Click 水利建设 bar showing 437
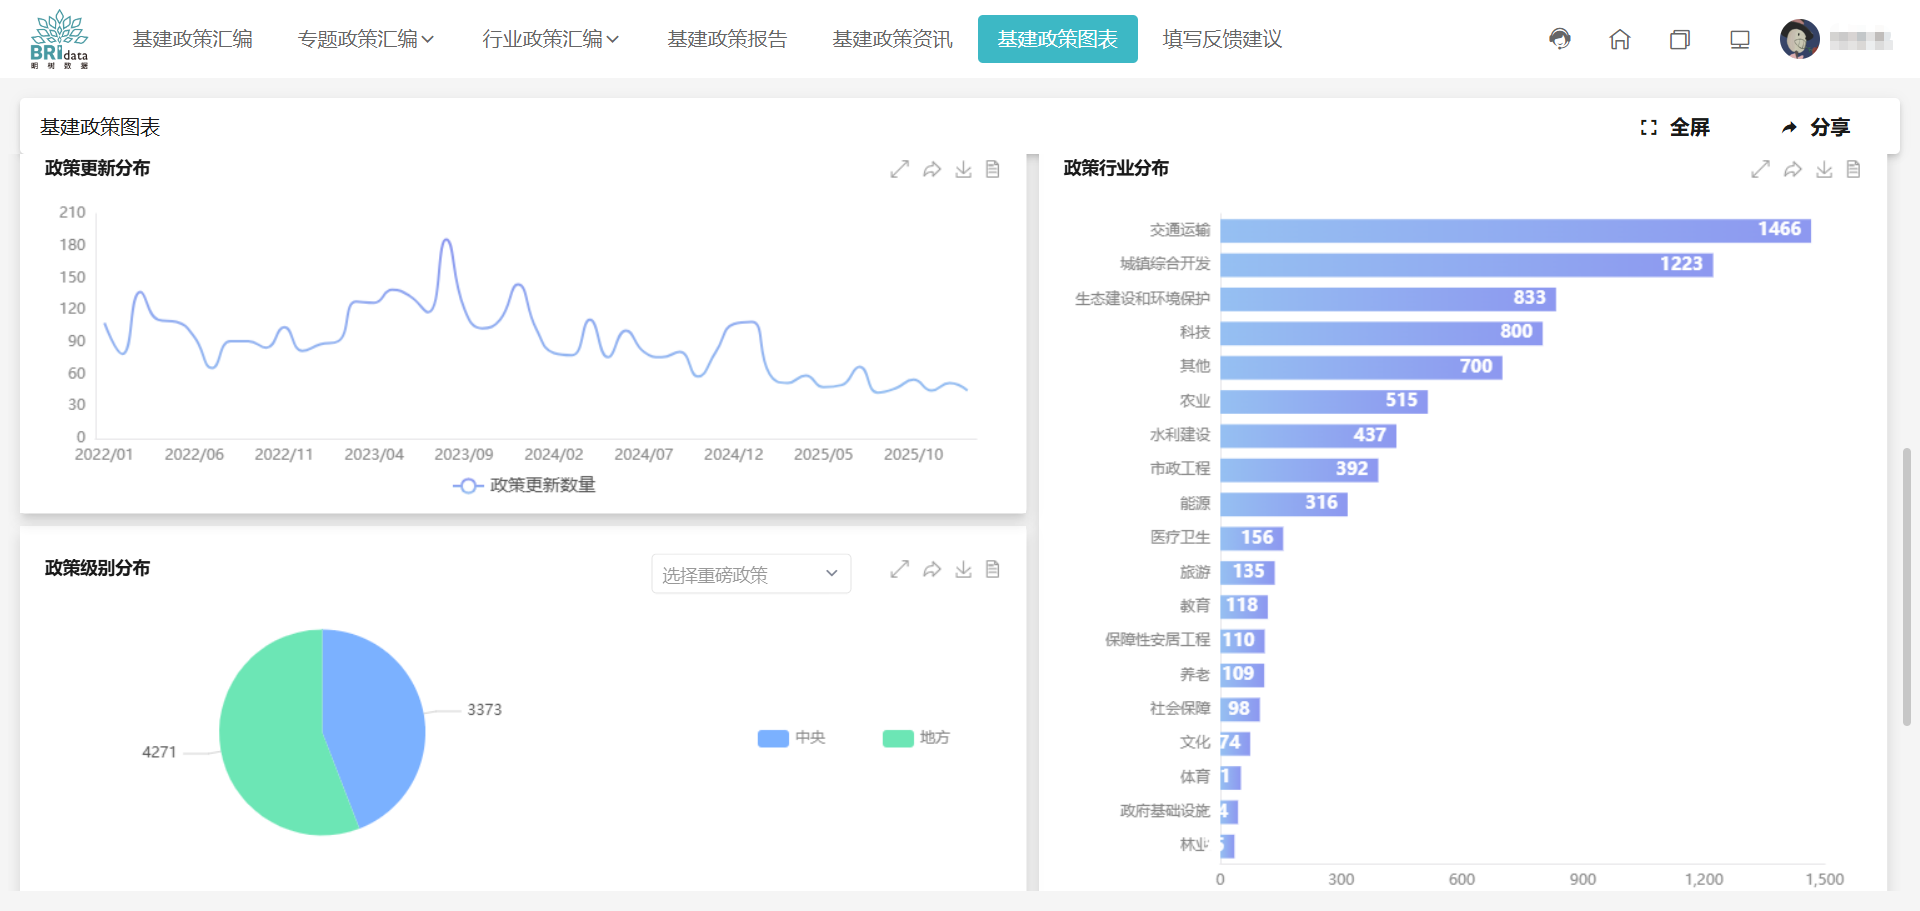The image size is (1920, 911). point(1308,435)
